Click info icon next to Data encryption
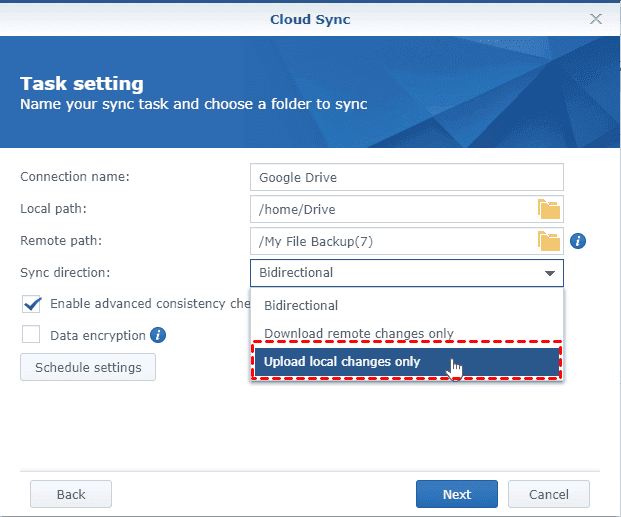Screen dimensions: 621x517 coord(158,335)
